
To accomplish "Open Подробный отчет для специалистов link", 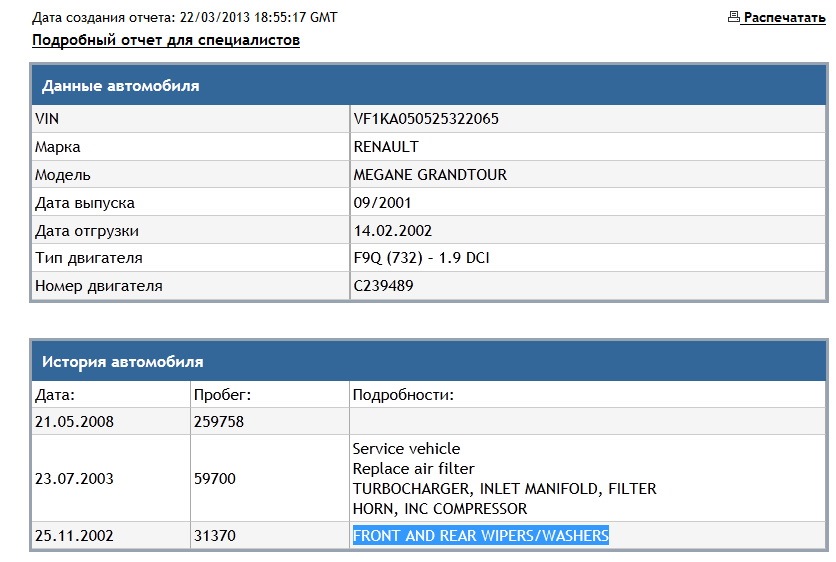I will point(166,40).
